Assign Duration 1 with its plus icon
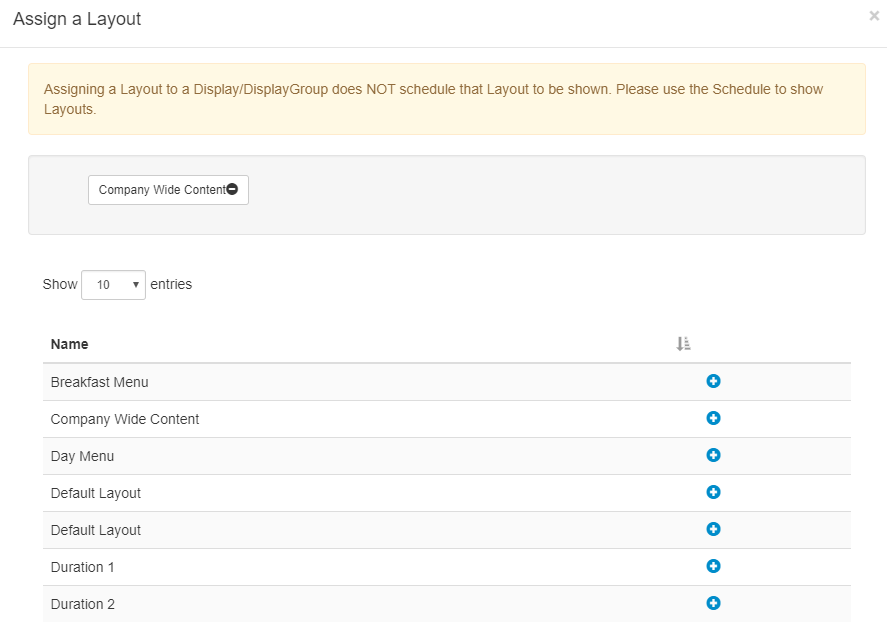The image size is (887, 622). pyautogui.click(x=713, y=566)
